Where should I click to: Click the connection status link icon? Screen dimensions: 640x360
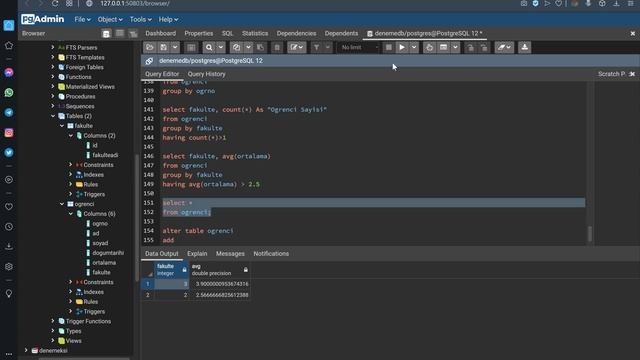point(149,61)
